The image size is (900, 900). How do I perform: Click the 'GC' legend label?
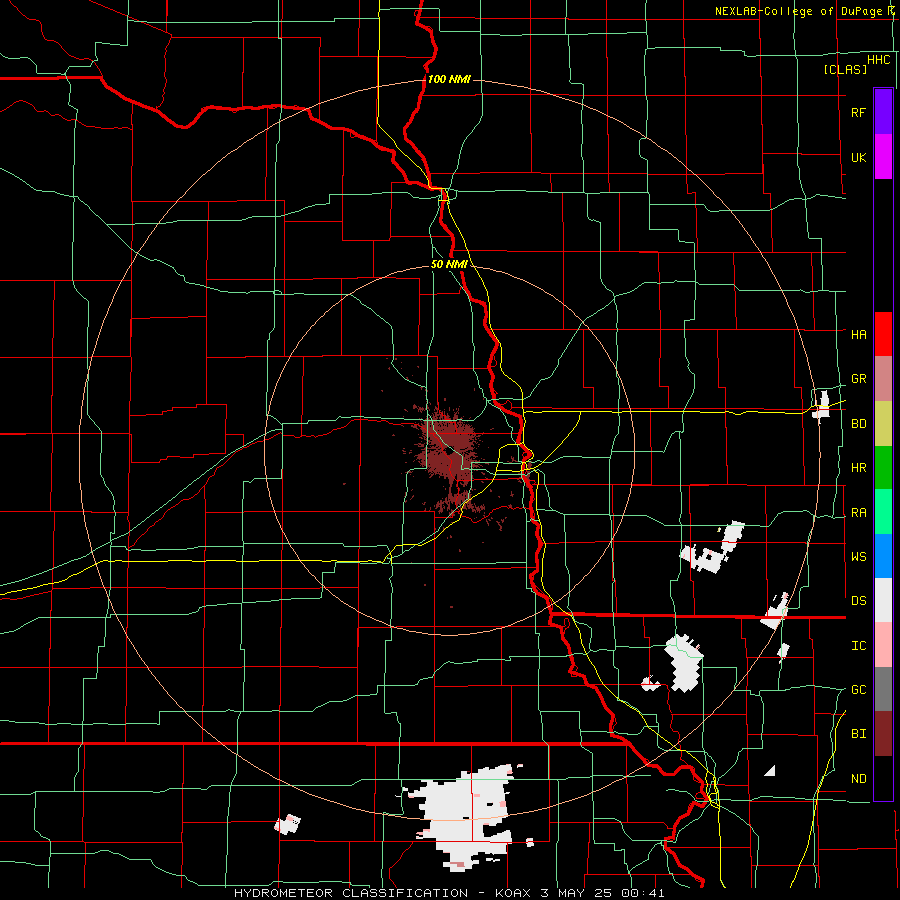coord(858,690)
